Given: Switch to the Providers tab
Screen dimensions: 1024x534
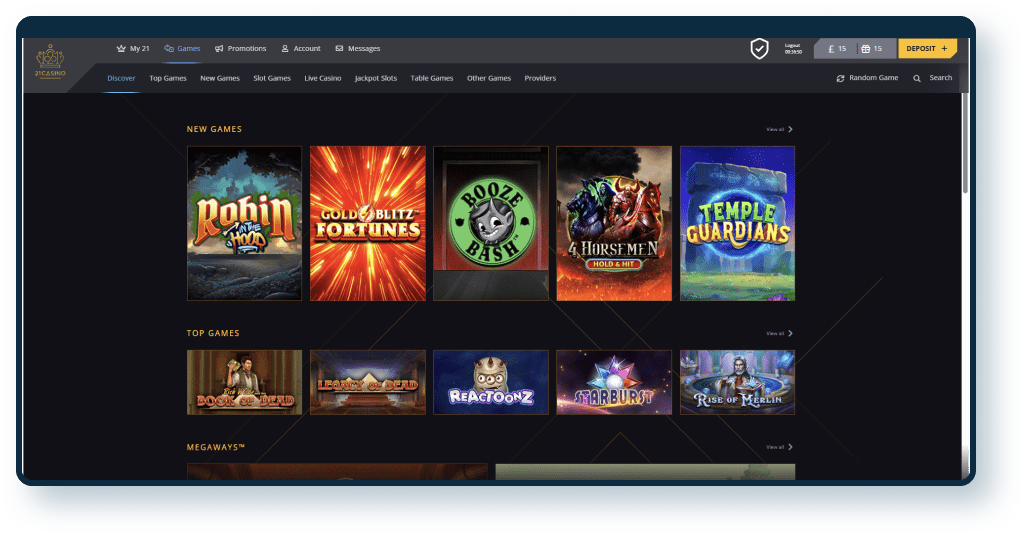Looking at the screenshot, I should (540, 78).
